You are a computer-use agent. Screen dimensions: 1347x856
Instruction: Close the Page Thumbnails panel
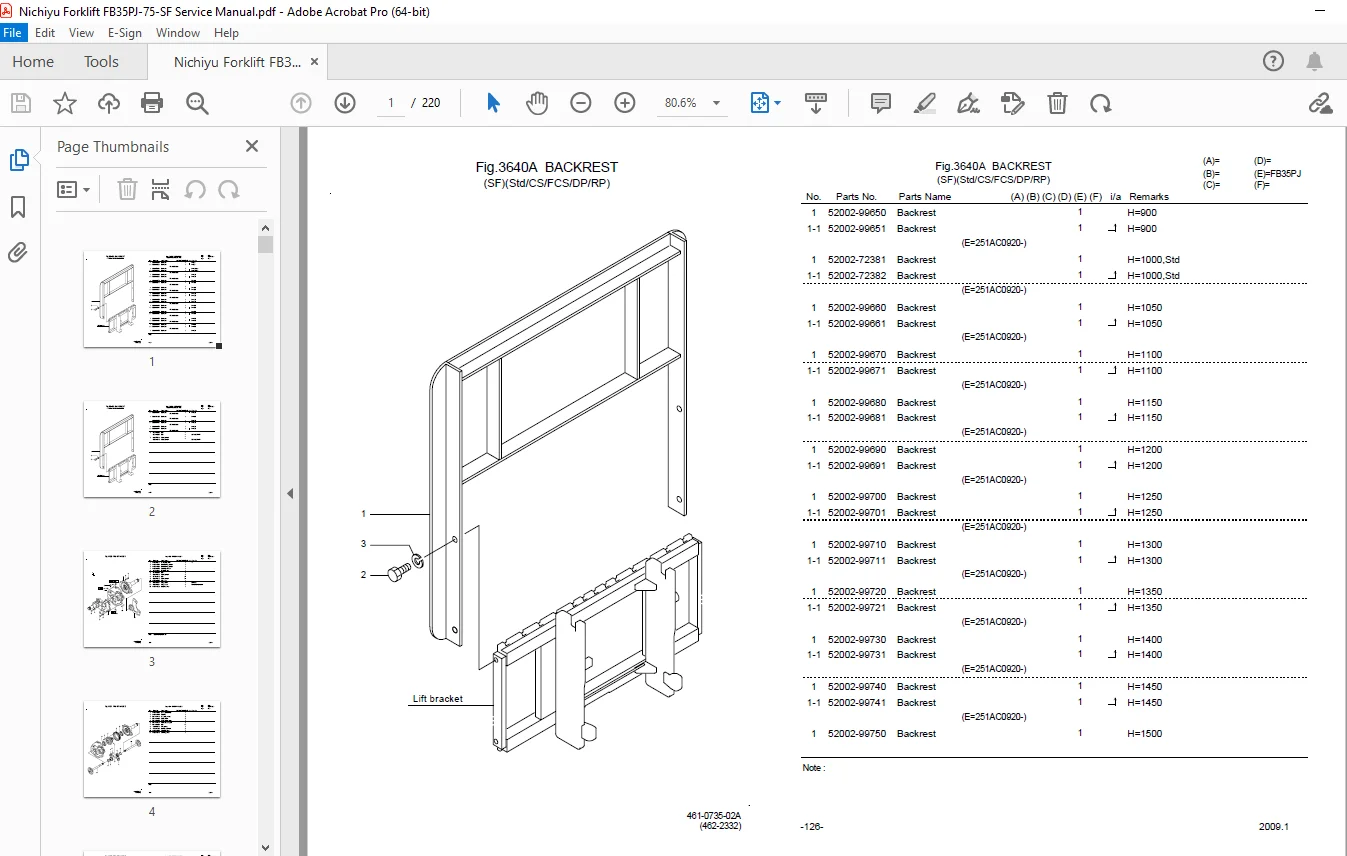pos(252,146)
